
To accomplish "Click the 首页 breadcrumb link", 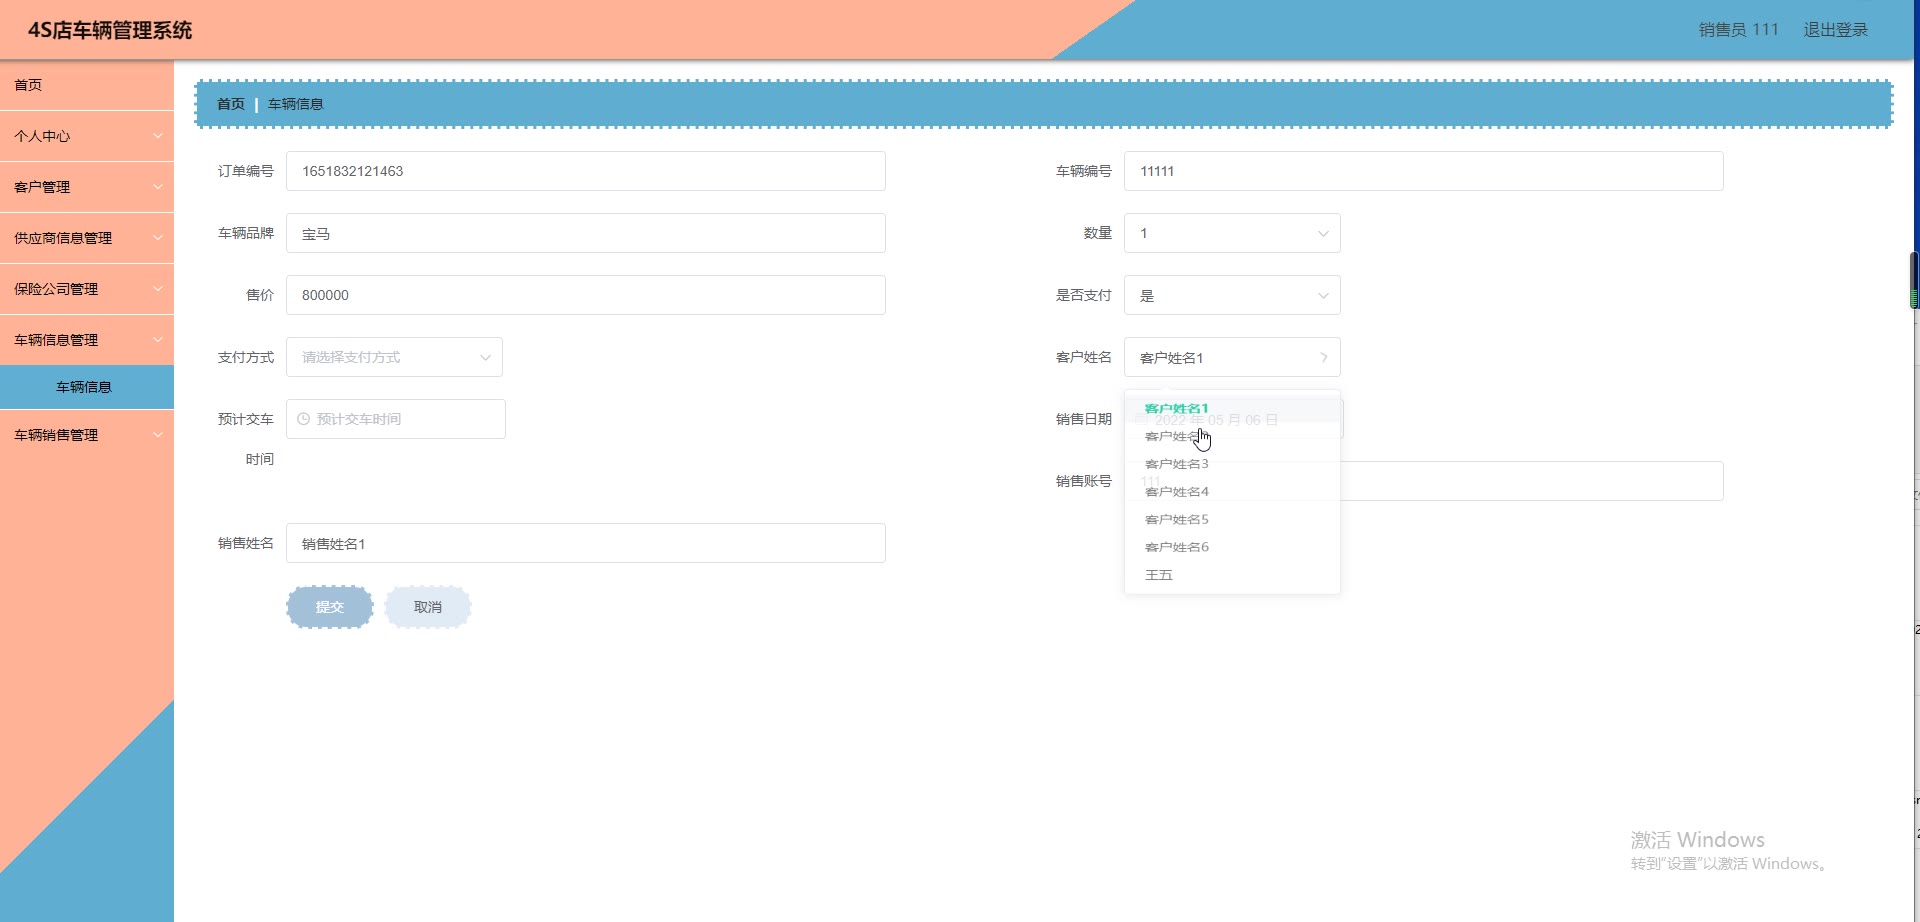I will [x=231, y=104].
